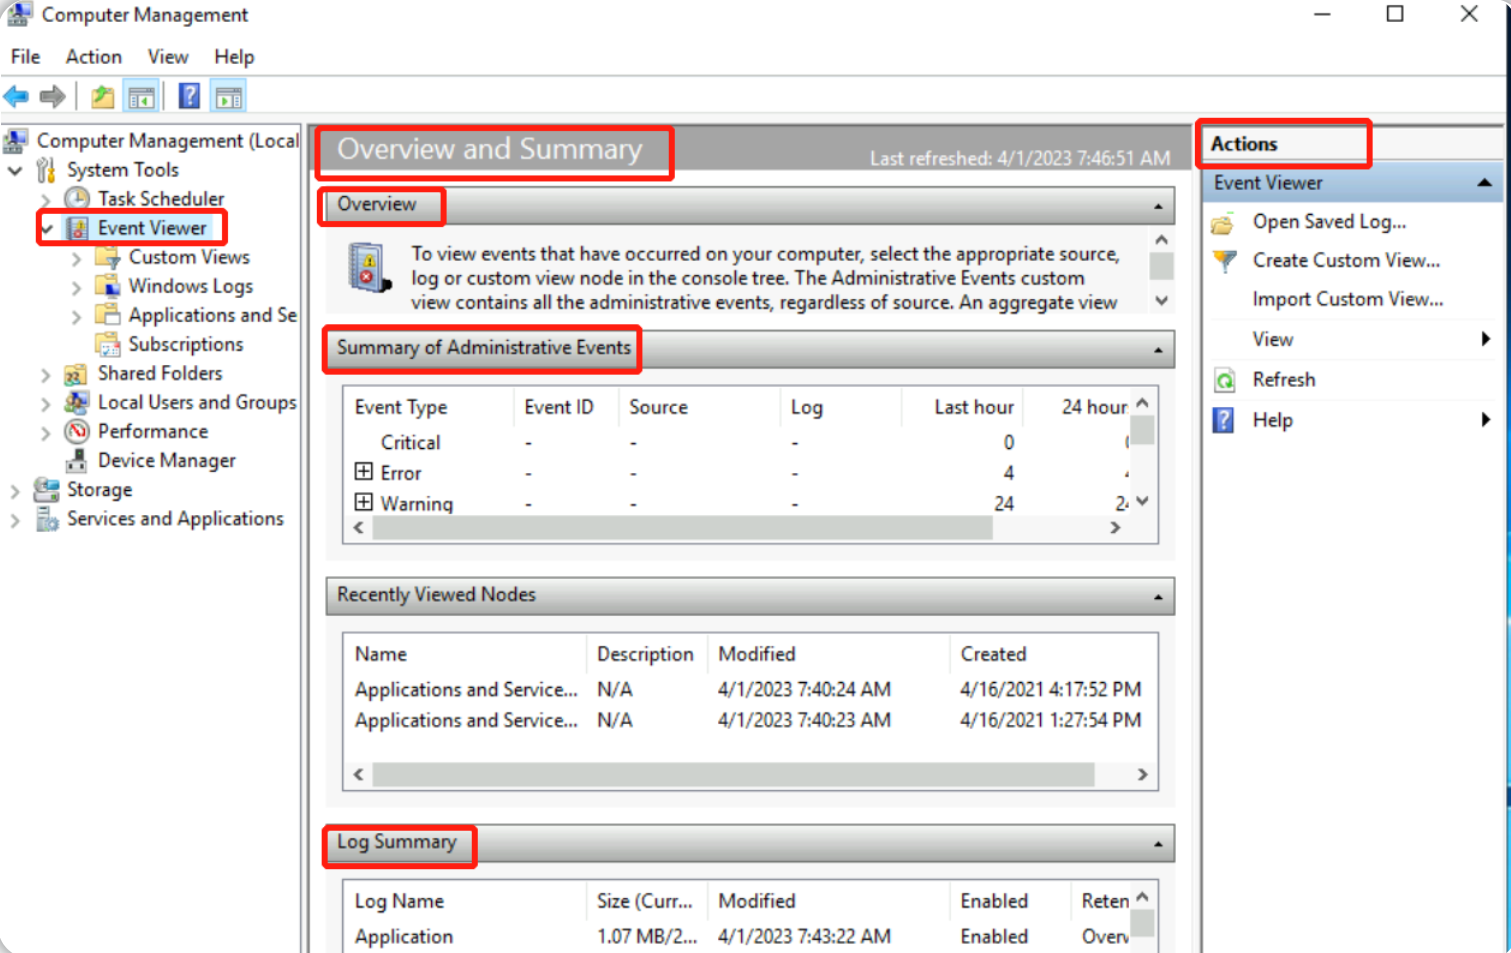Click the Windows Logs folder icon
The width and height of the screenshot is (1511, 953).
tap(107, 286)
